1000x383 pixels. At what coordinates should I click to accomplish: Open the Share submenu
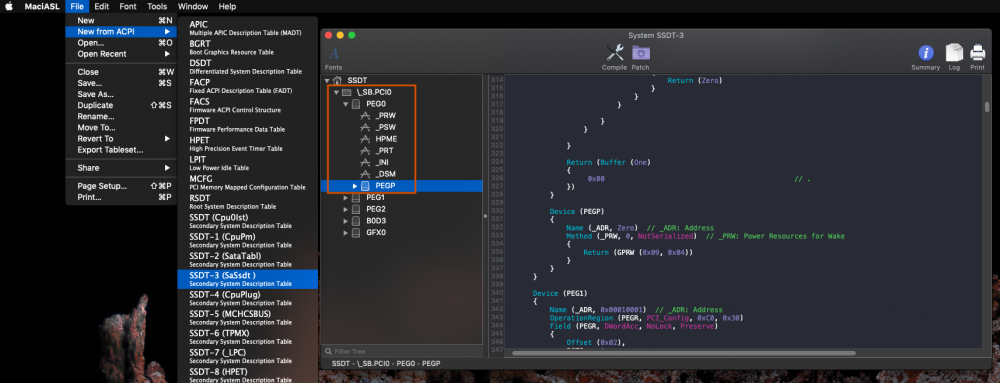click(x=121, y=168)
